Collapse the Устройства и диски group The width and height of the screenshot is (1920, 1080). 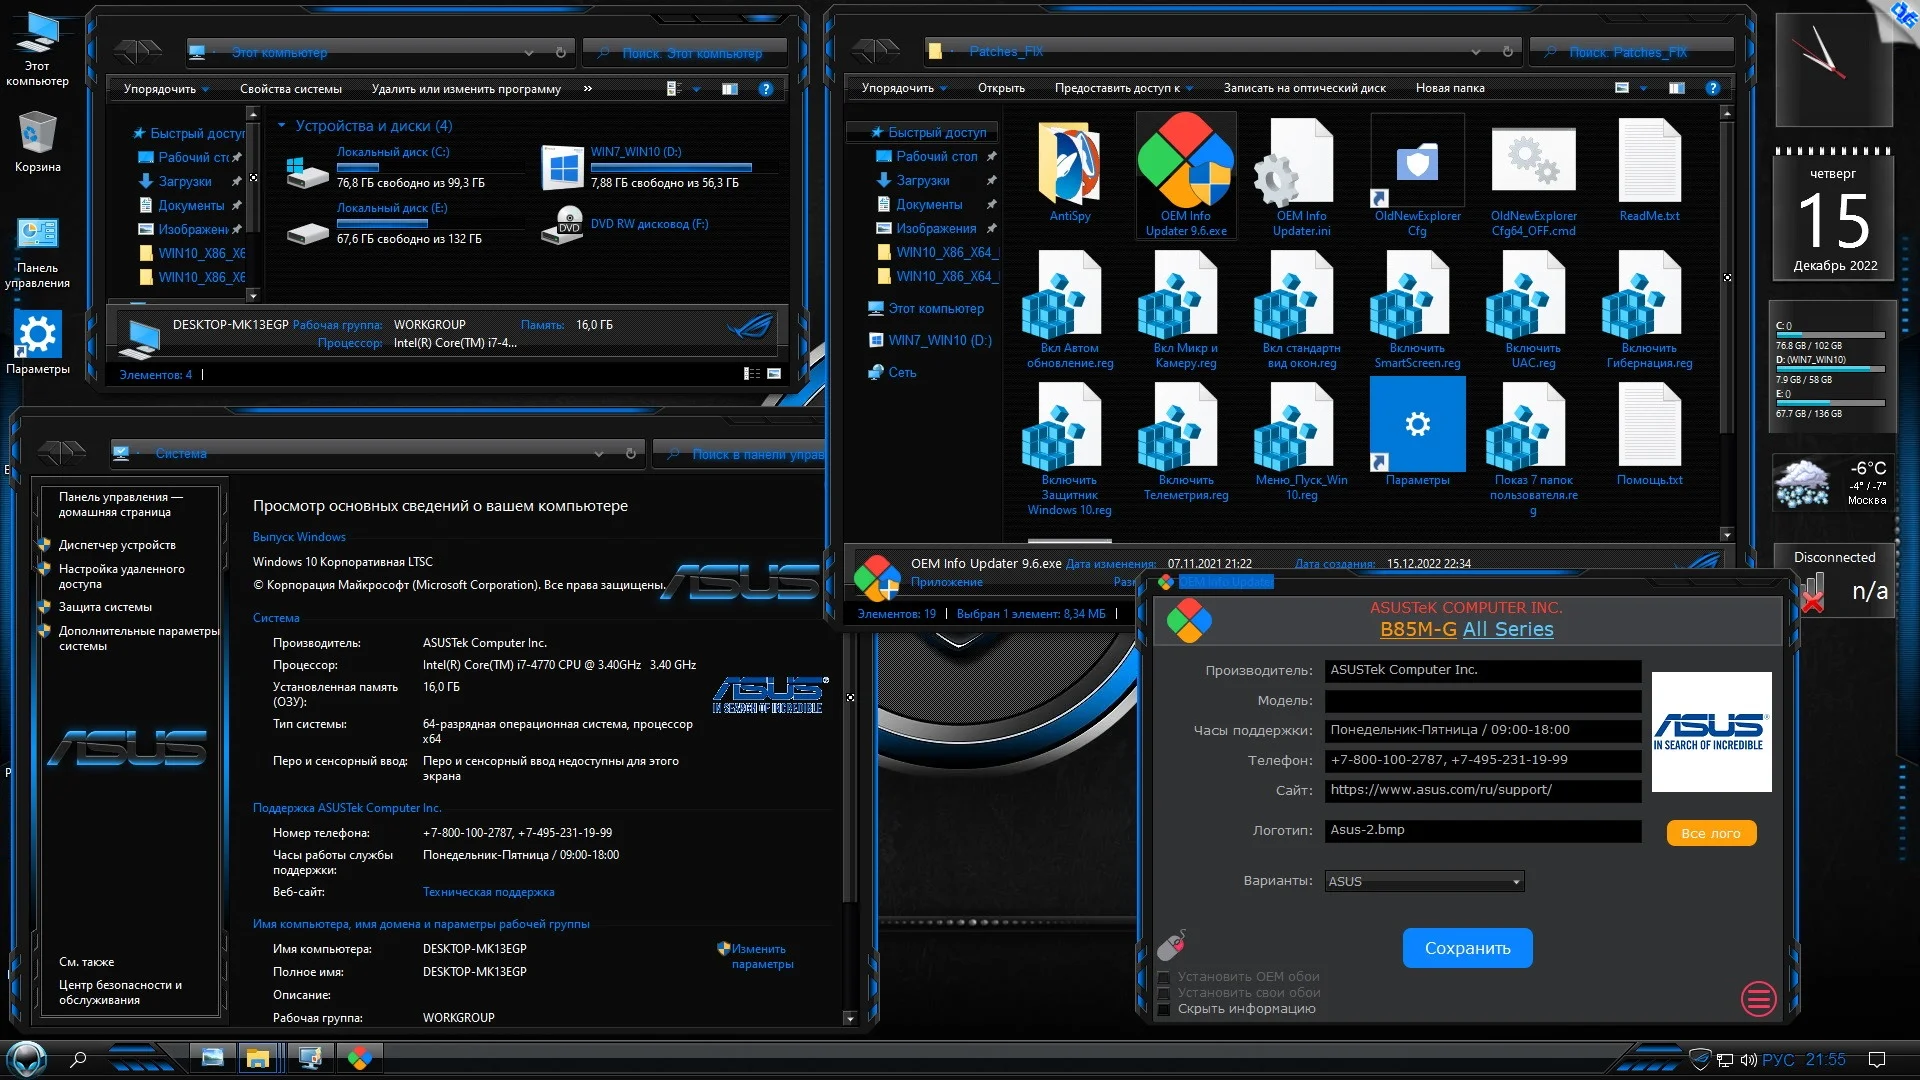click(x=282, y=126)
